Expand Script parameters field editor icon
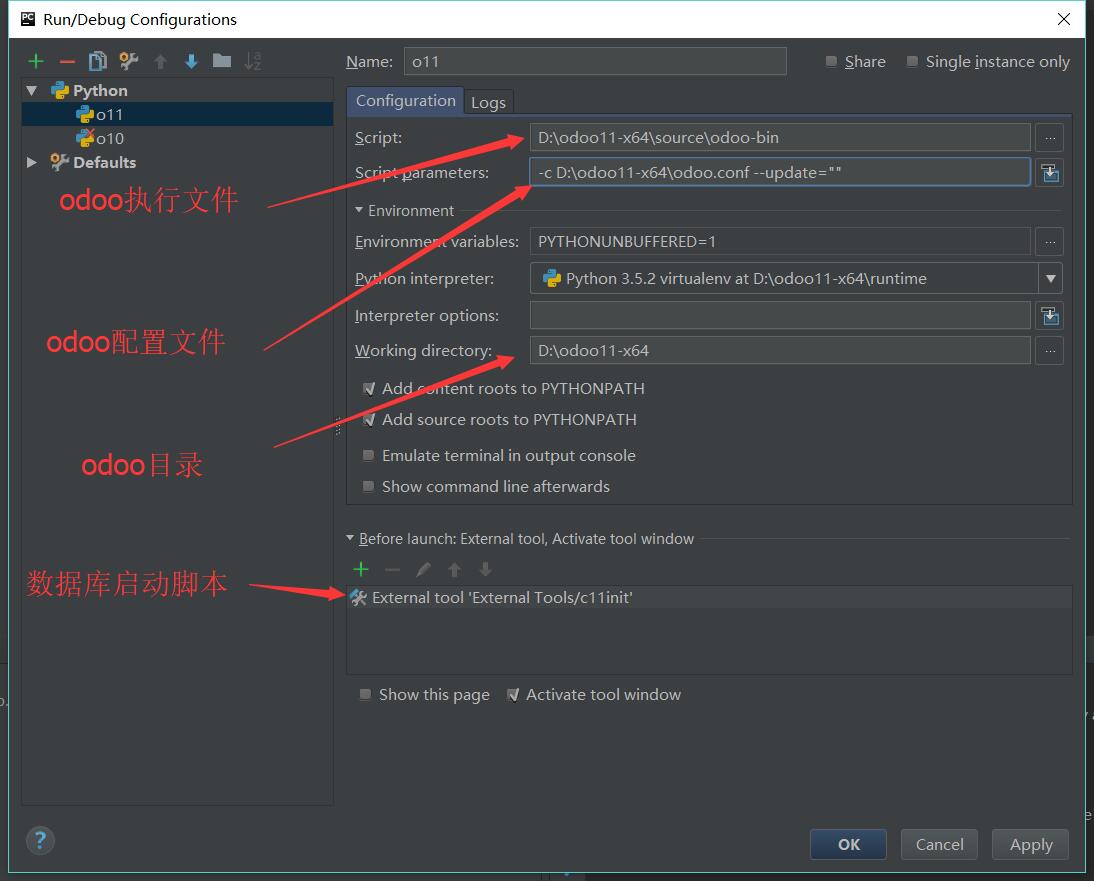Viewport: 1094px width, 881px height. click(1049, 172)
